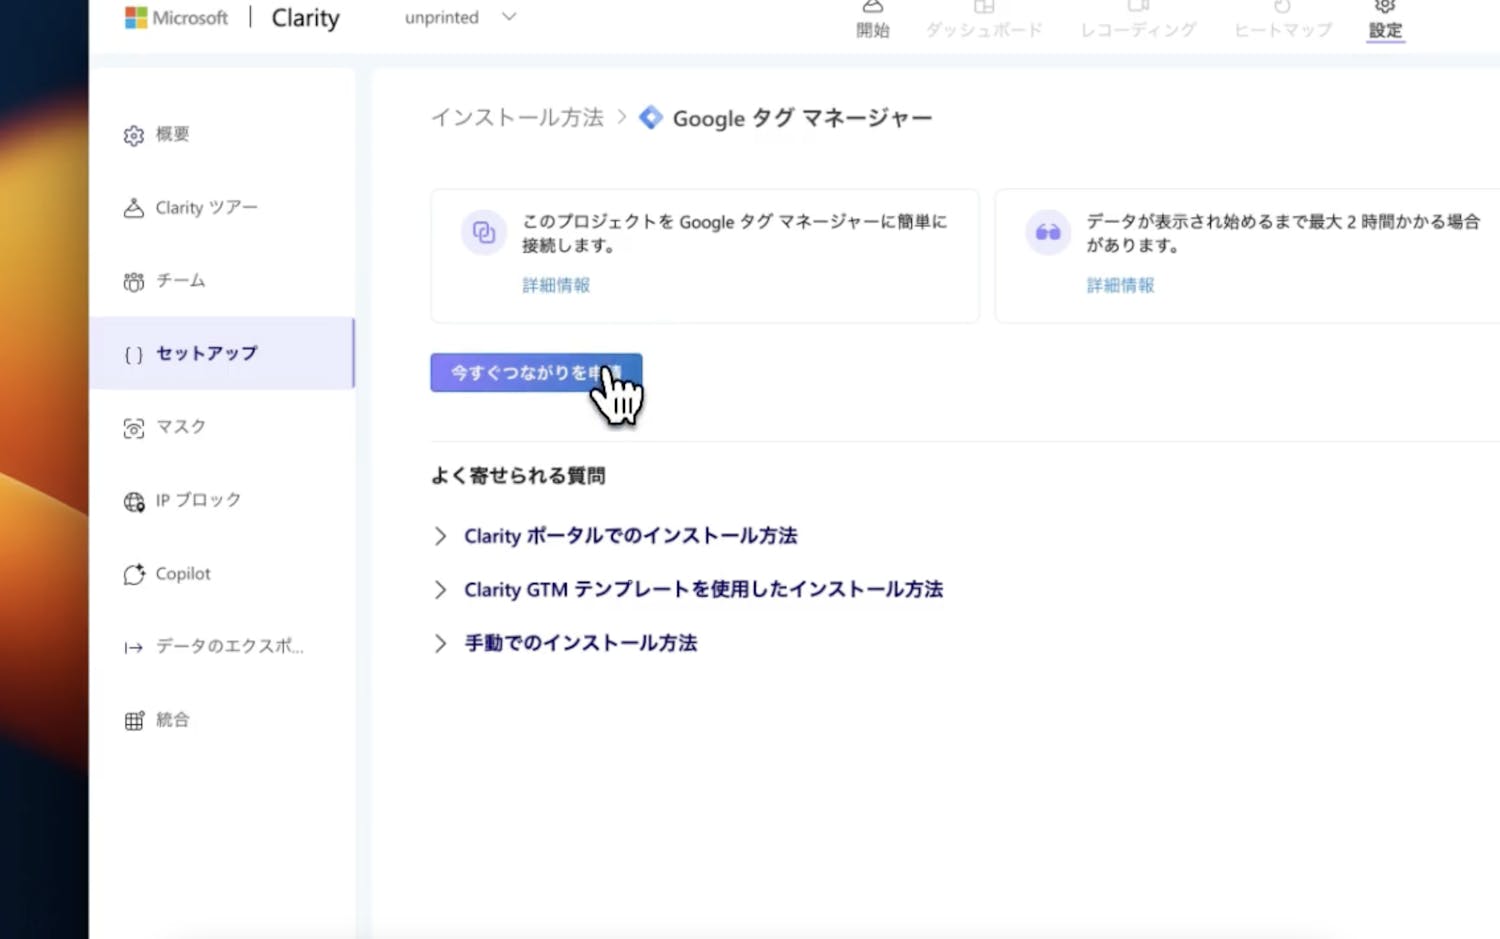Screen dimensions: 1500x939
Task: Select the チーム people icon
Action: pos(134,282)
